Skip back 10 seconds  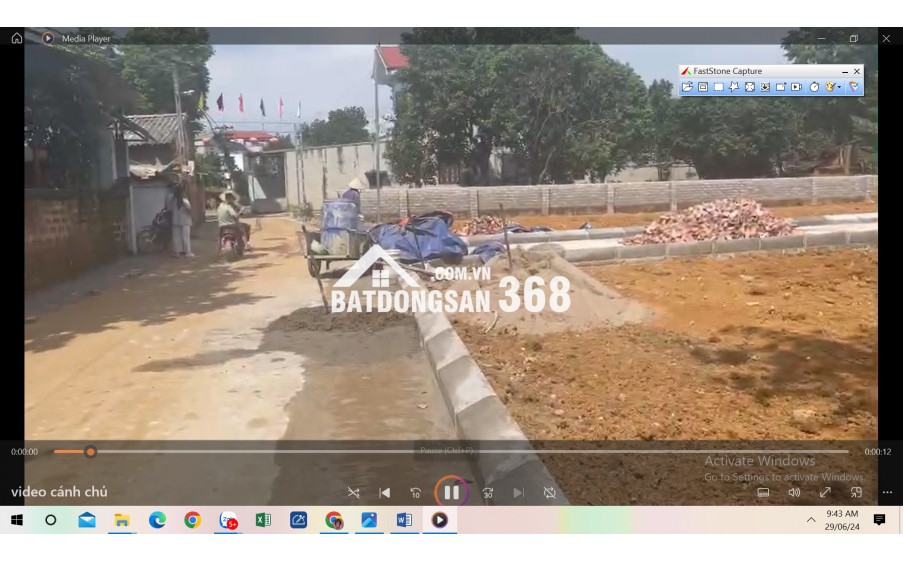click(415, 493)
